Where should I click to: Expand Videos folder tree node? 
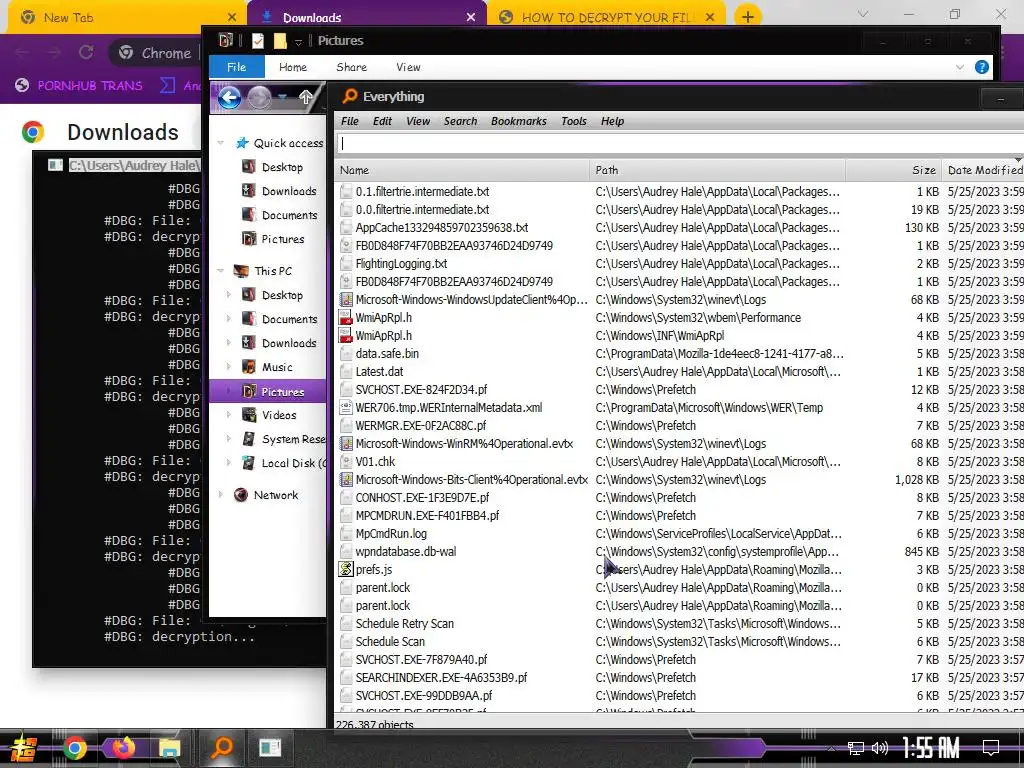[x=229, y=415]
